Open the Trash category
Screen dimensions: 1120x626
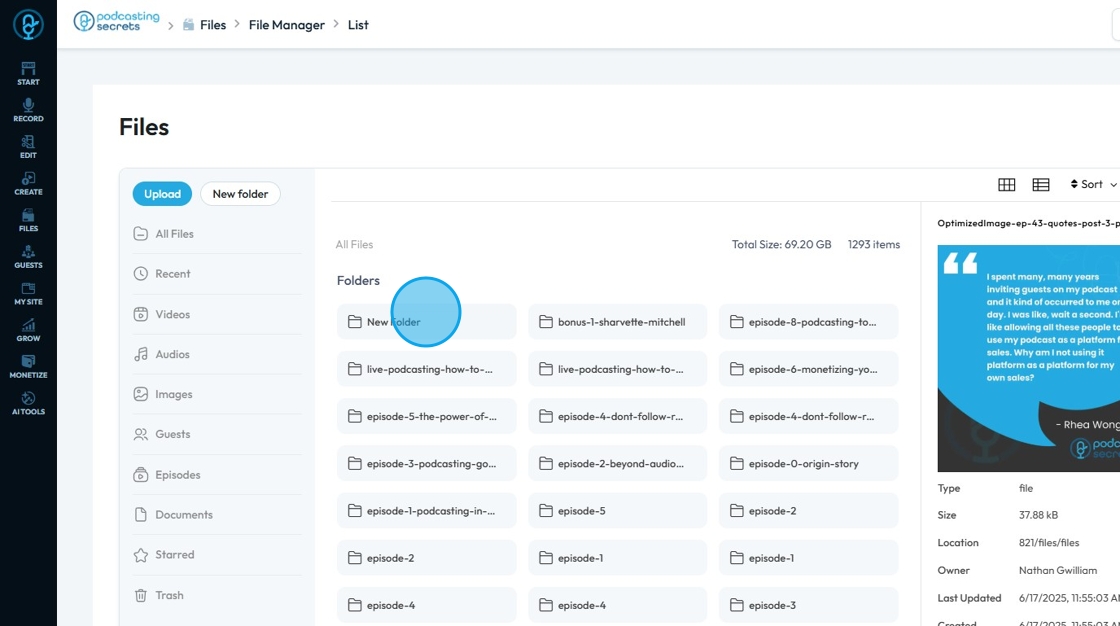click(x=169, y=595)
